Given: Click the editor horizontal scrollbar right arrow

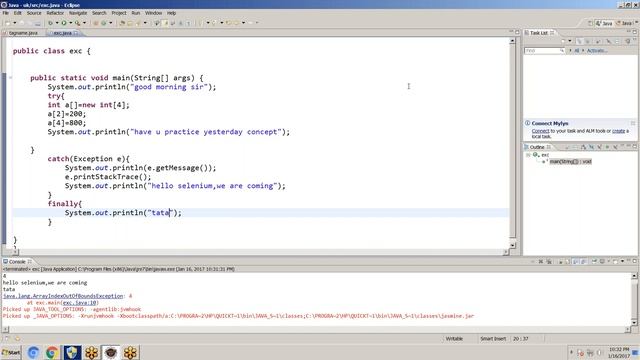Looking at the screenshot, I should point(506,252).
